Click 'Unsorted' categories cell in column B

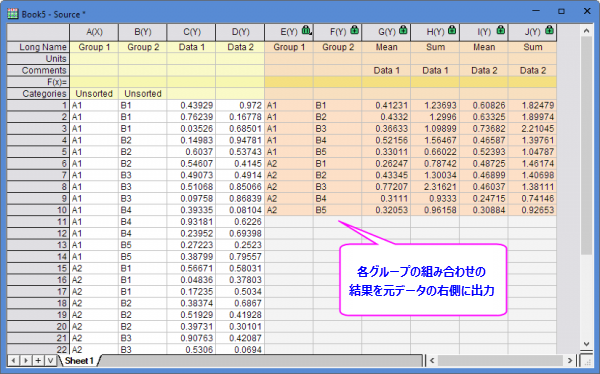(143, 93)
